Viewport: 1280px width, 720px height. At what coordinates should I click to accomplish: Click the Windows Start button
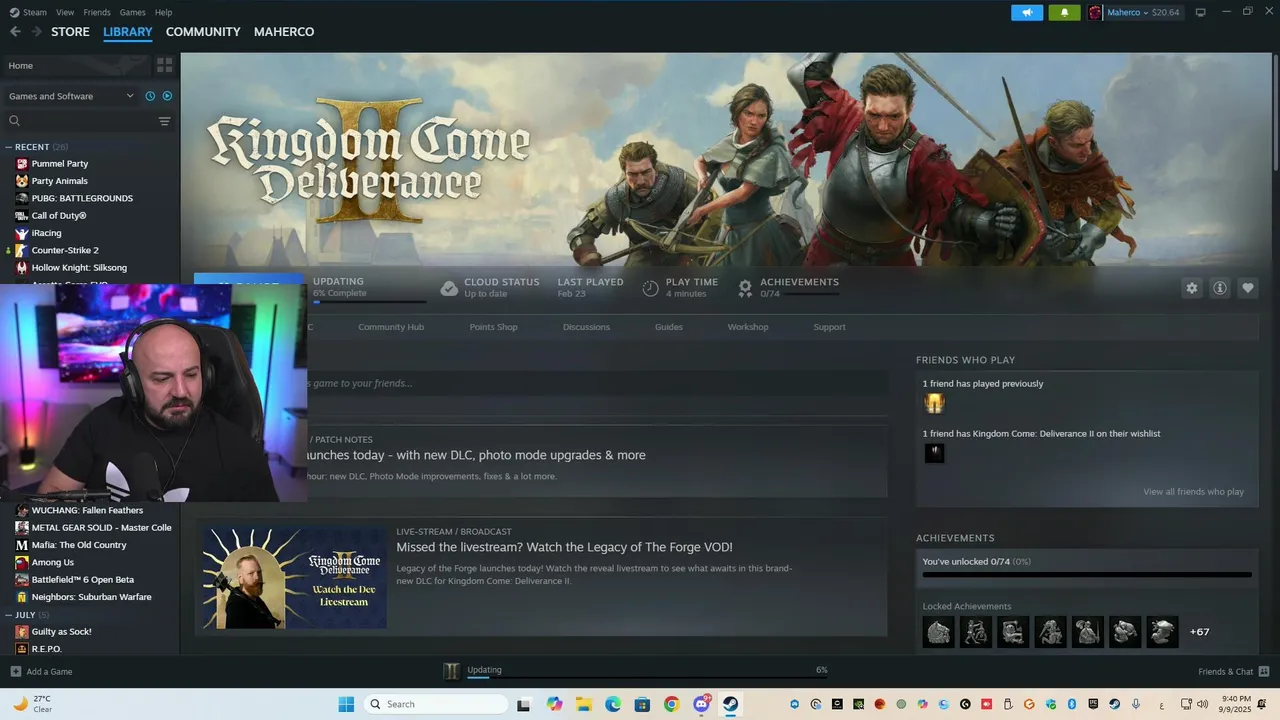point(346,704)
